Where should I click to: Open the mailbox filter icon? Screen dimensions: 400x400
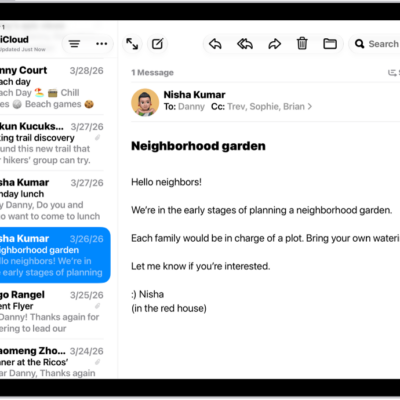point(74,44)
